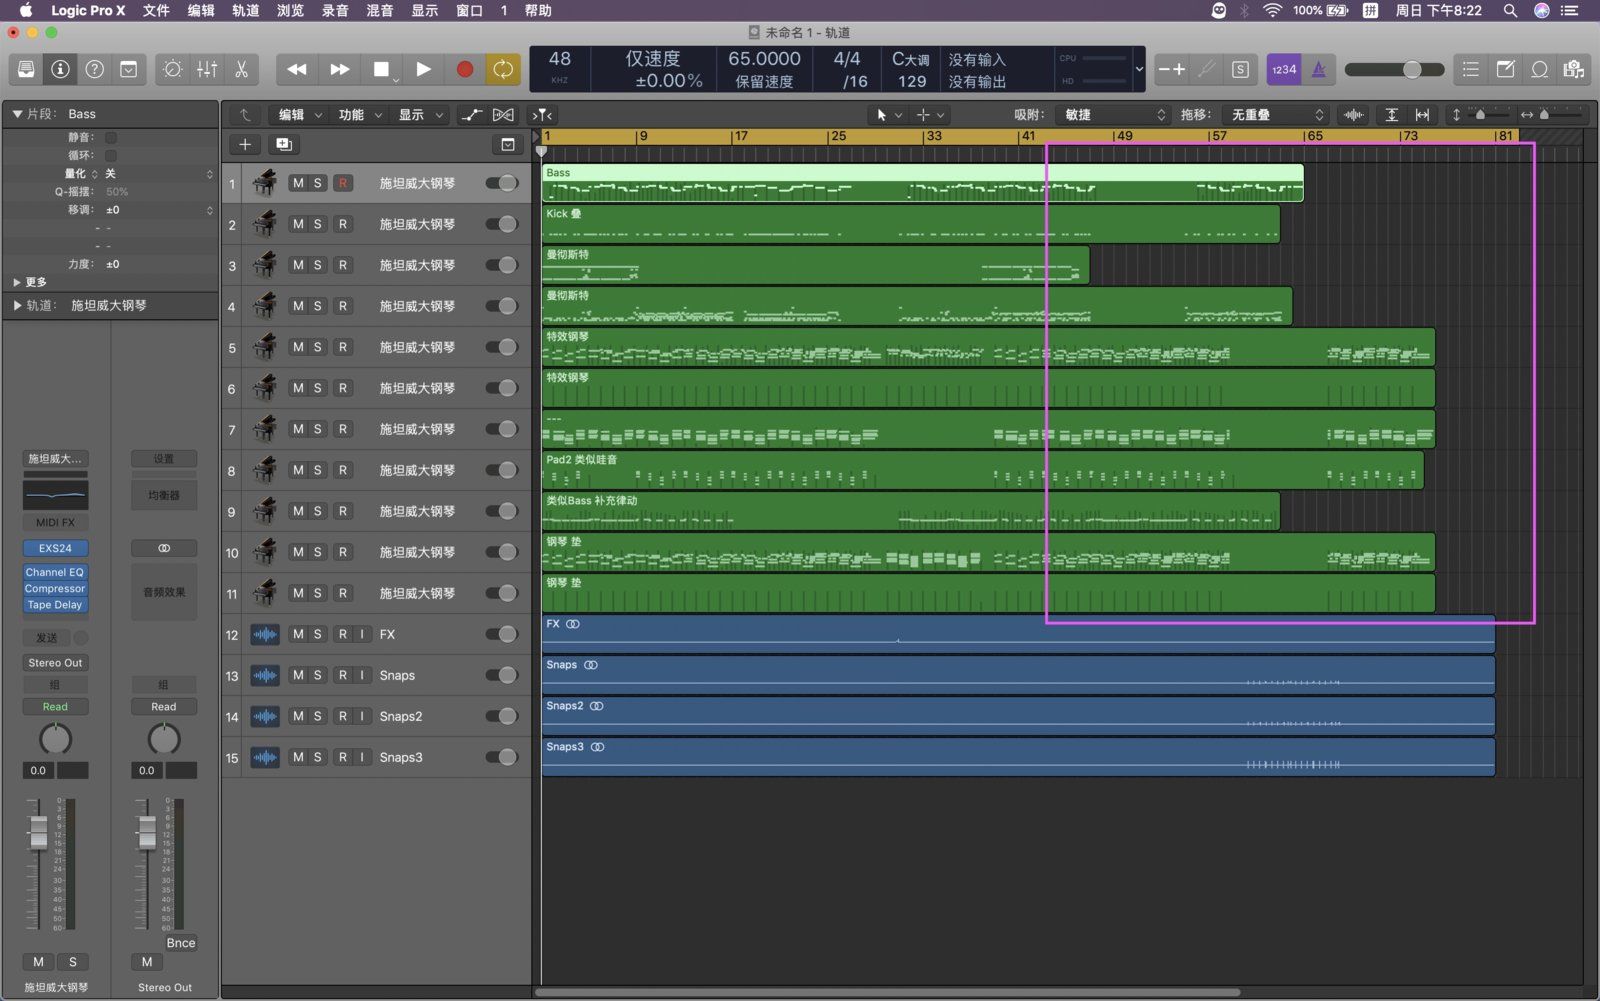
Task: Open the 轨道 (Track) menu
Action: pyautogui.click(x=245, y=10)
